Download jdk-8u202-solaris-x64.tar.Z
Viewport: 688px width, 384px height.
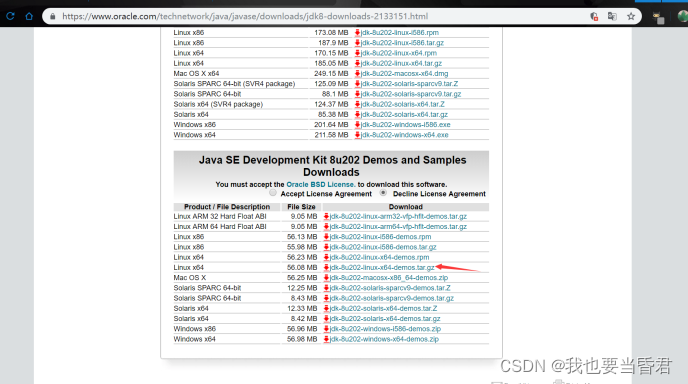click(x=403, y=104)
